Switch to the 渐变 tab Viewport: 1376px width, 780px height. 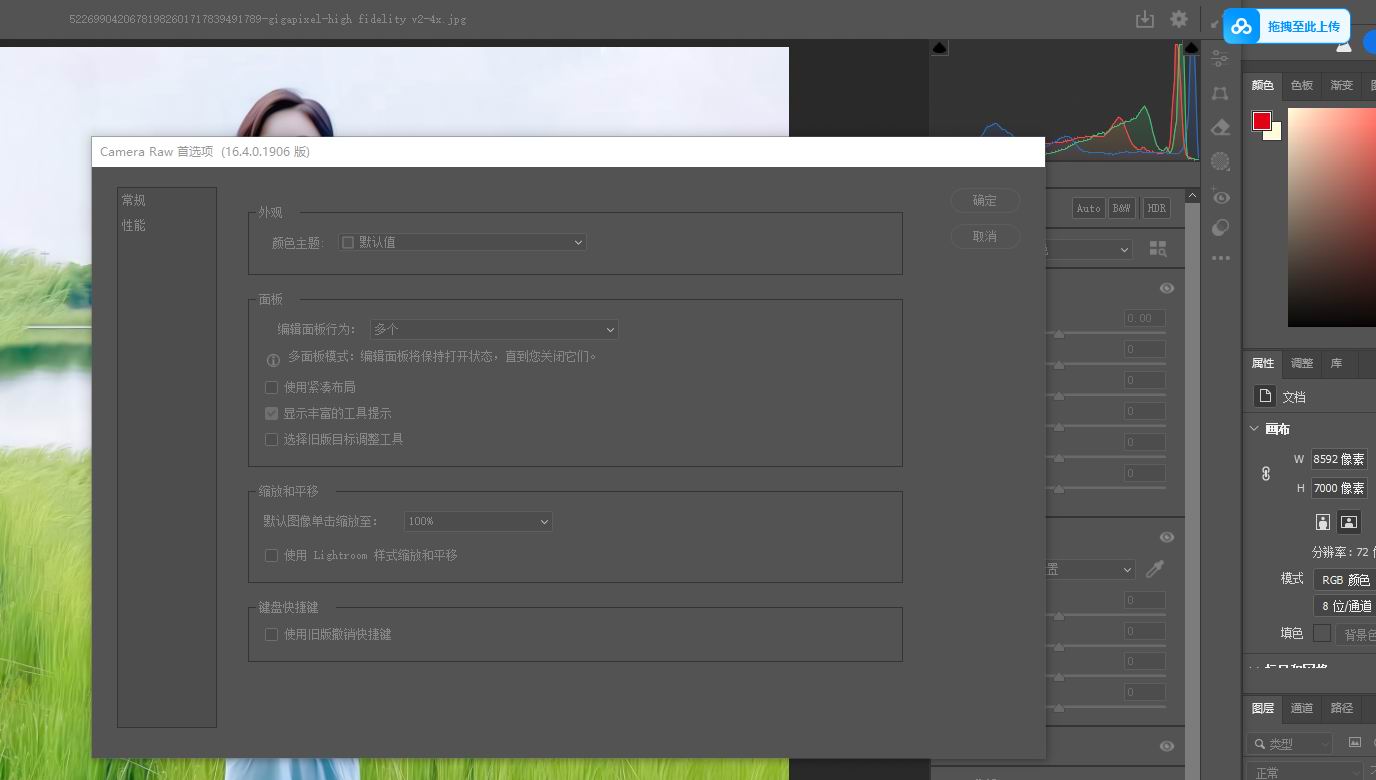click(x=1342, y=85)
